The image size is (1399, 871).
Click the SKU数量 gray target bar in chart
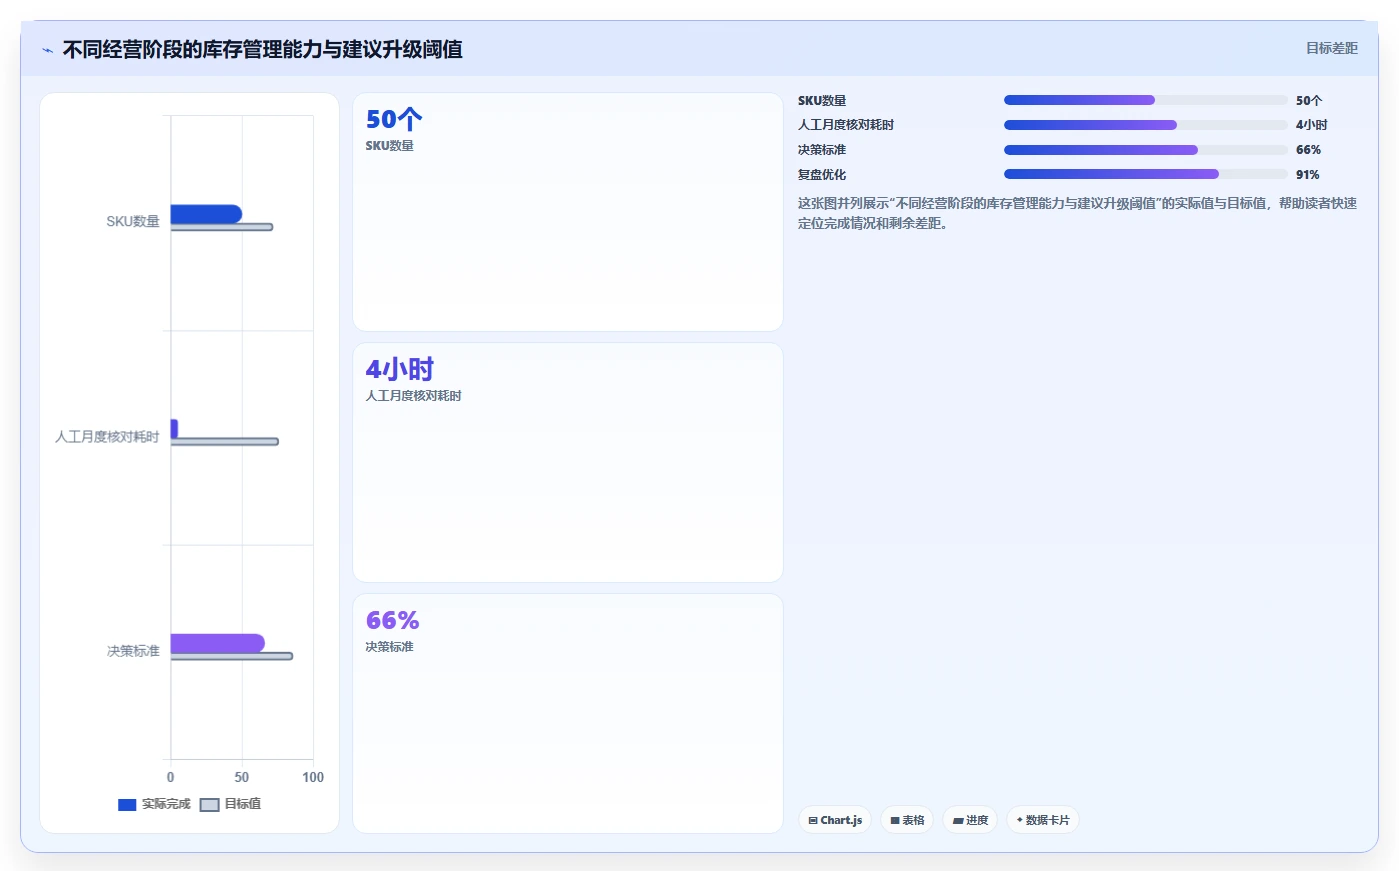[221, 227]
